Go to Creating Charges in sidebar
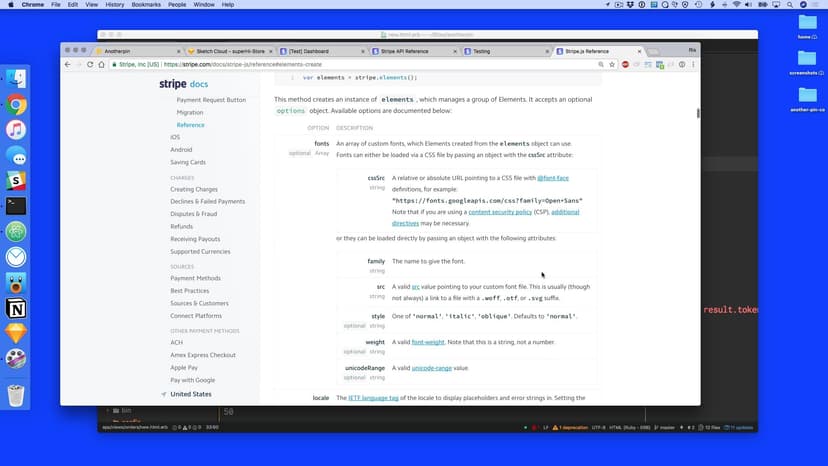Viewport: 828px width, 466px height. click(193, 189)
